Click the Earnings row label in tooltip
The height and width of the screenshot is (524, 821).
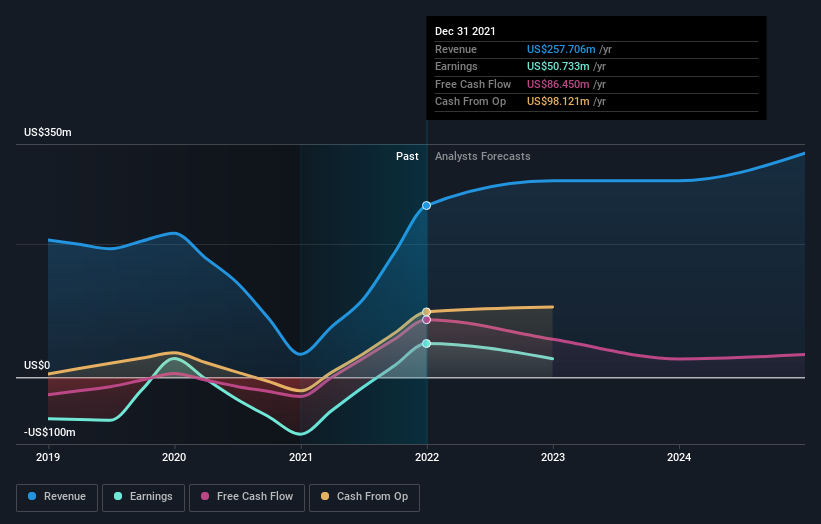click(x=456, y=66)
